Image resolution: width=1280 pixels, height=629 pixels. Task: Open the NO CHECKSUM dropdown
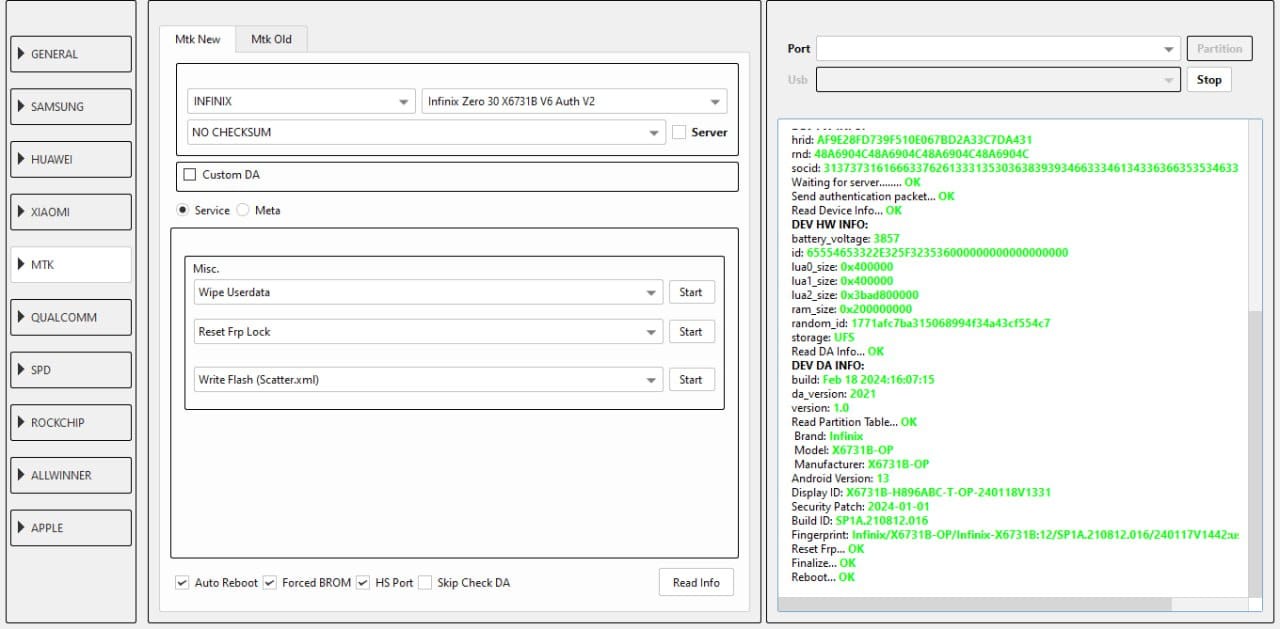[426, 132]
